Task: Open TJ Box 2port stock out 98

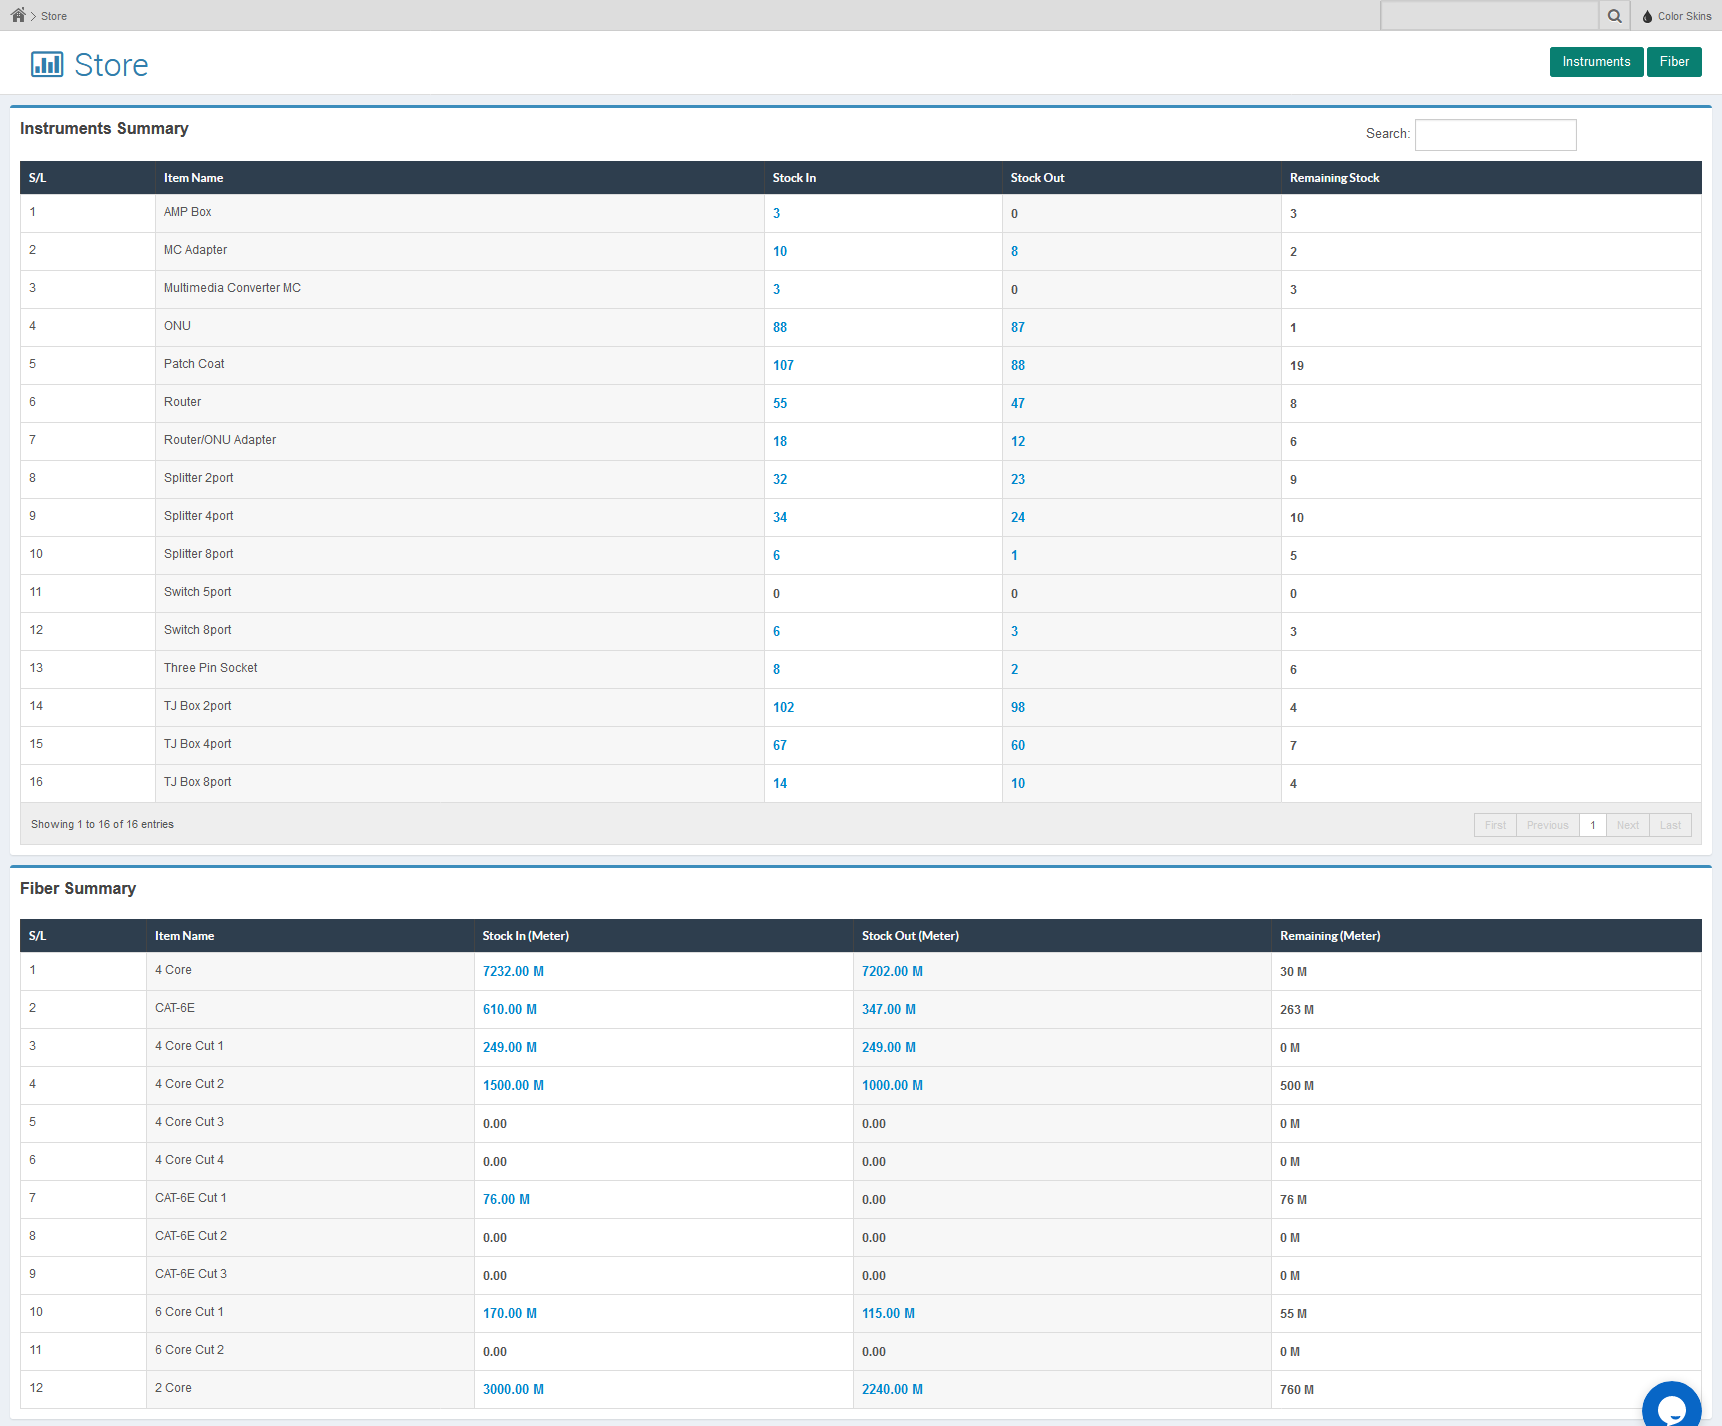Action: 1017,707
